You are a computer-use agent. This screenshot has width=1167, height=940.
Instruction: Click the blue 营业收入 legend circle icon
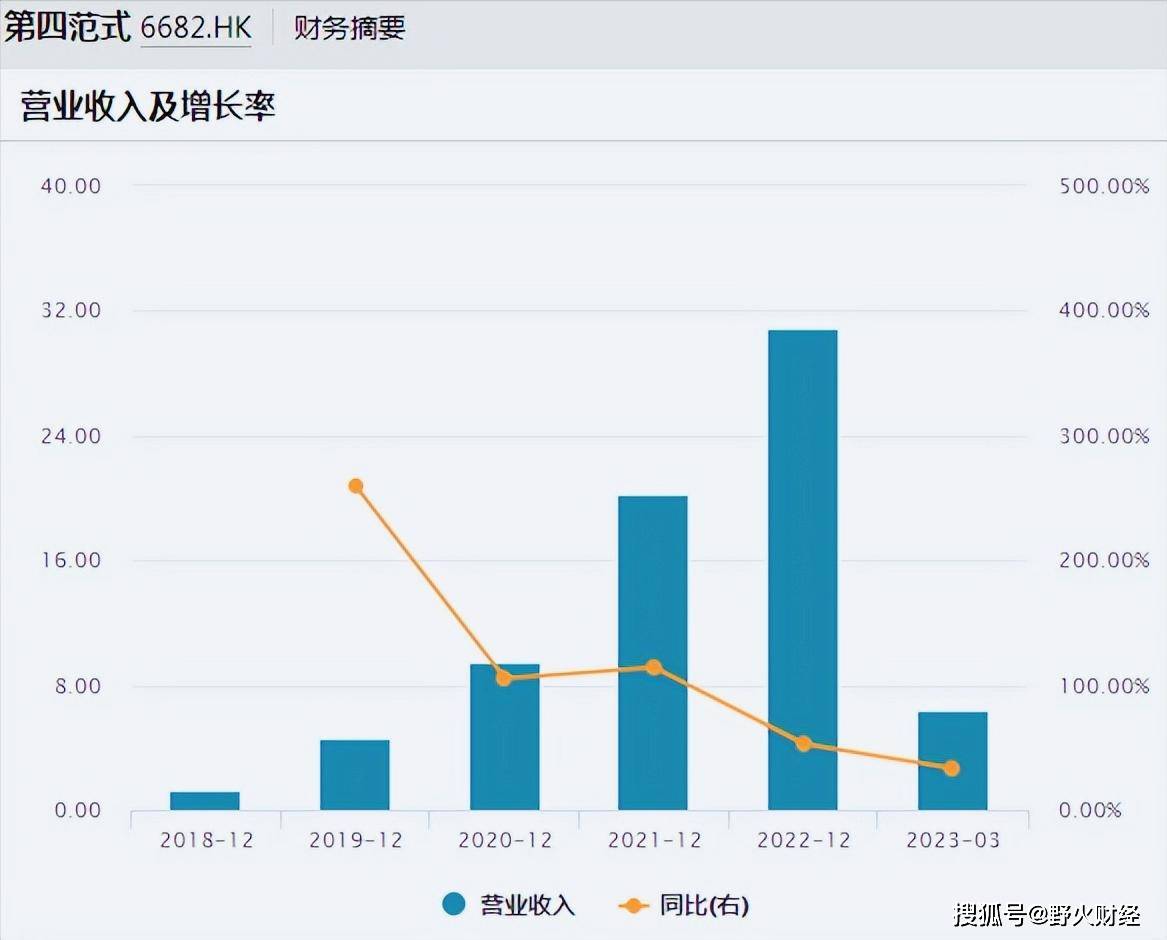[x=455, y=905]
